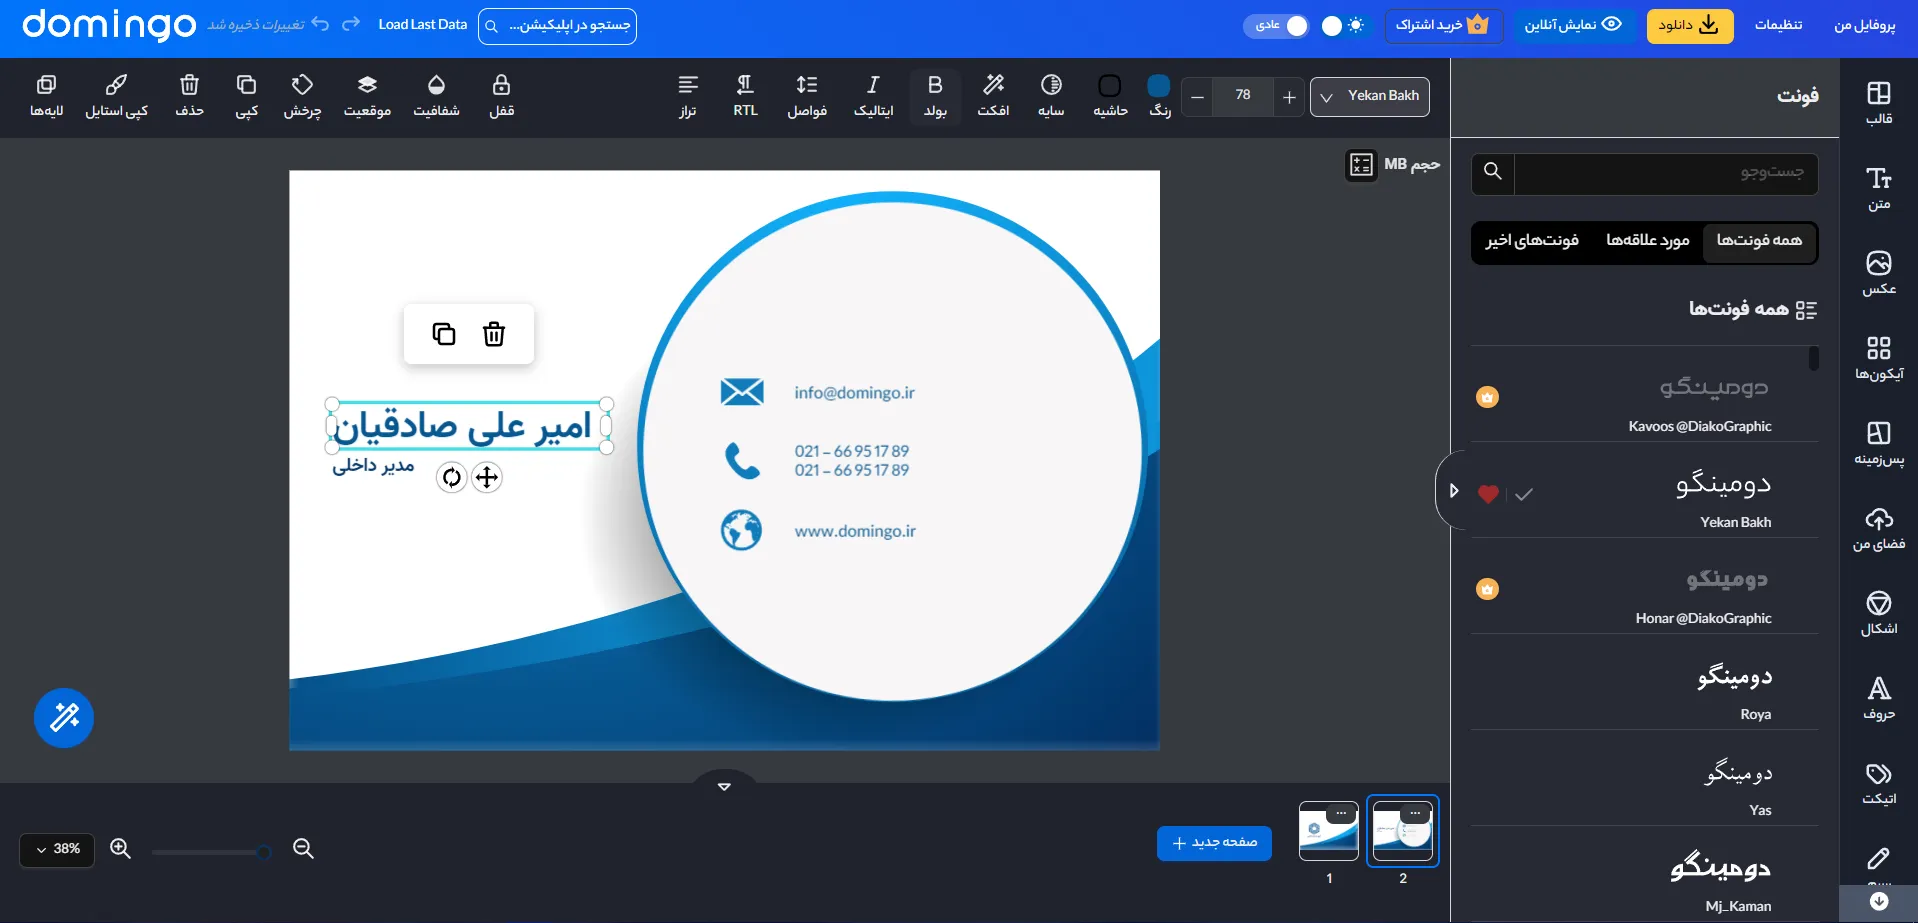The image size is (1918, 923).
Task: Open the Text (متن) sidebar panel
Action: click(1878, 188)
